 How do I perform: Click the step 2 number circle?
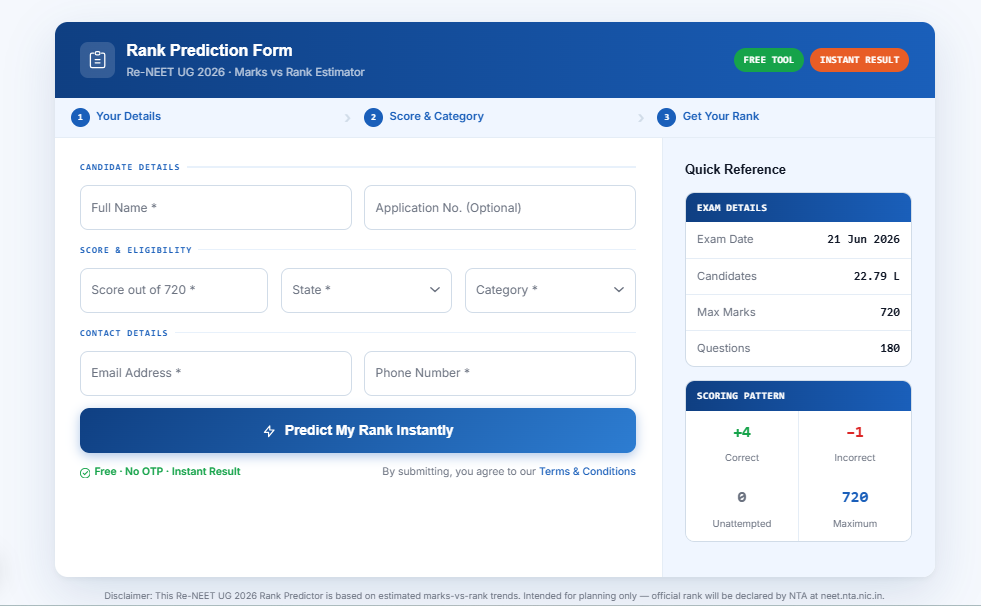coord(374,117)
